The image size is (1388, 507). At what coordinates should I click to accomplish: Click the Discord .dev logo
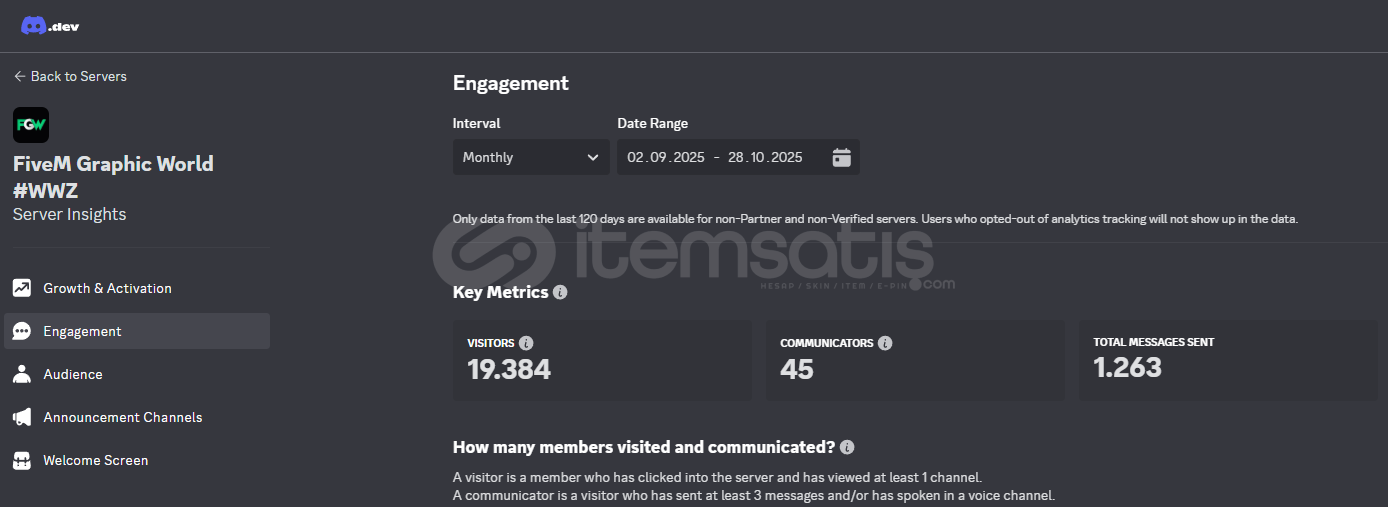[49, 26]
